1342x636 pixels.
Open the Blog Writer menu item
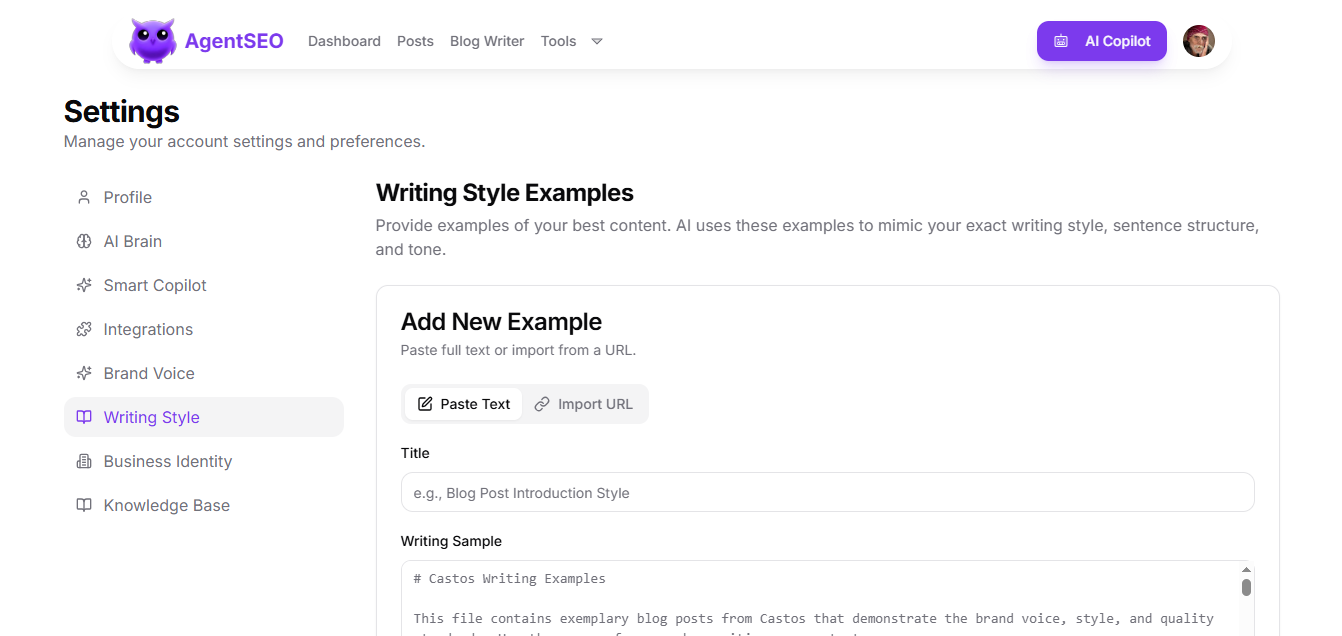(x=487, y=41)
